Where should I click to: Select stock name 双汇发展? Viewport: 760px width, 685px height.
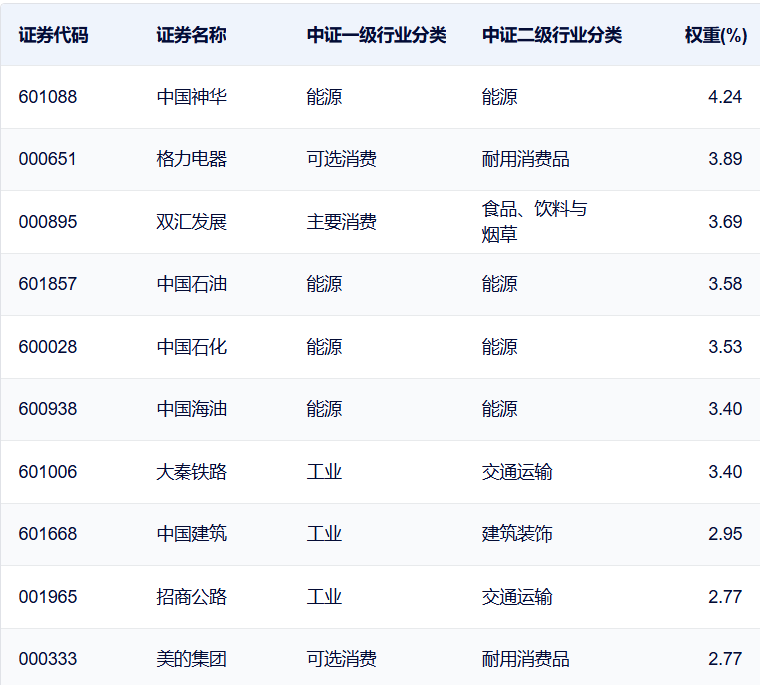[191, 222]
